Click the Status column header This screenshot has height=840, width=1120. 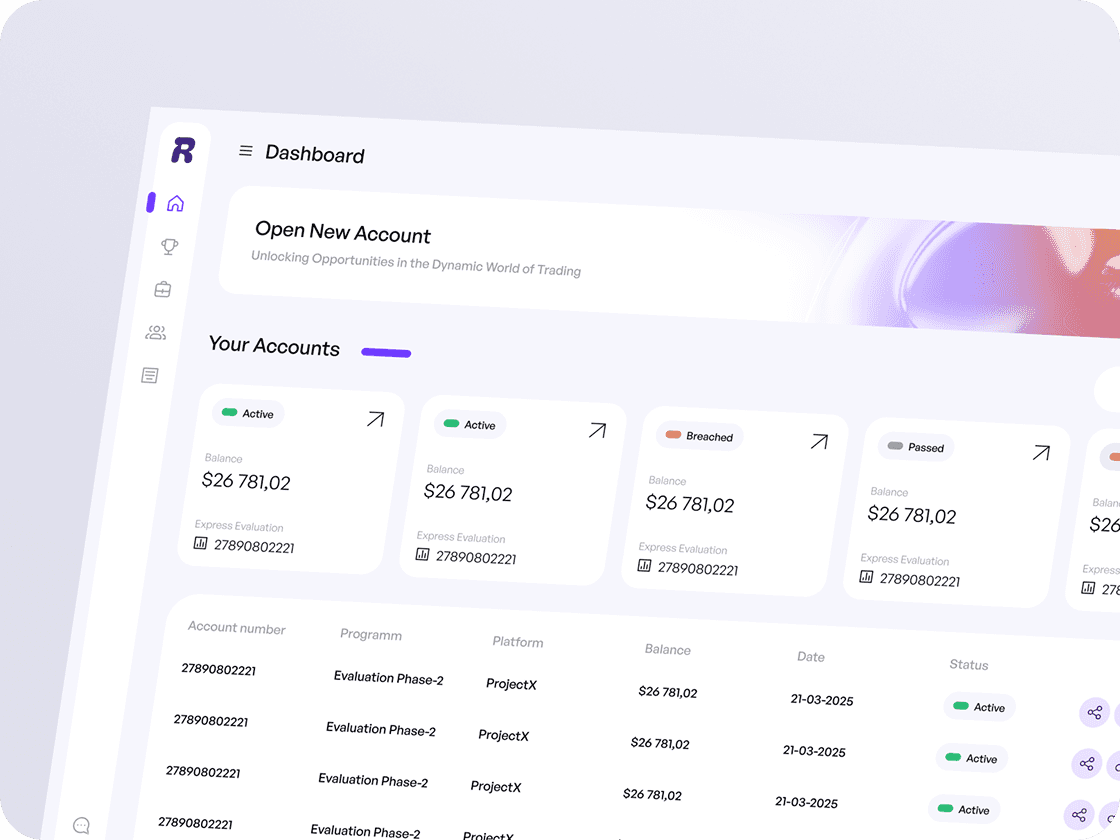[x=969, y=664]
